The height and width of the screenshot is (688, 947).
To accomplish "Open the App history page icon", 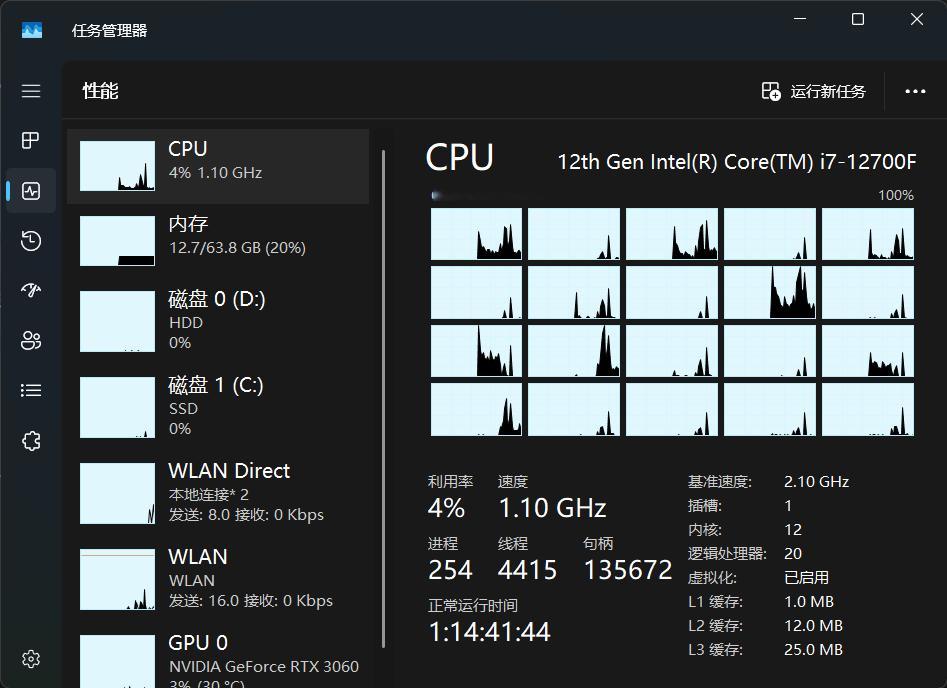I will (31, 241).
